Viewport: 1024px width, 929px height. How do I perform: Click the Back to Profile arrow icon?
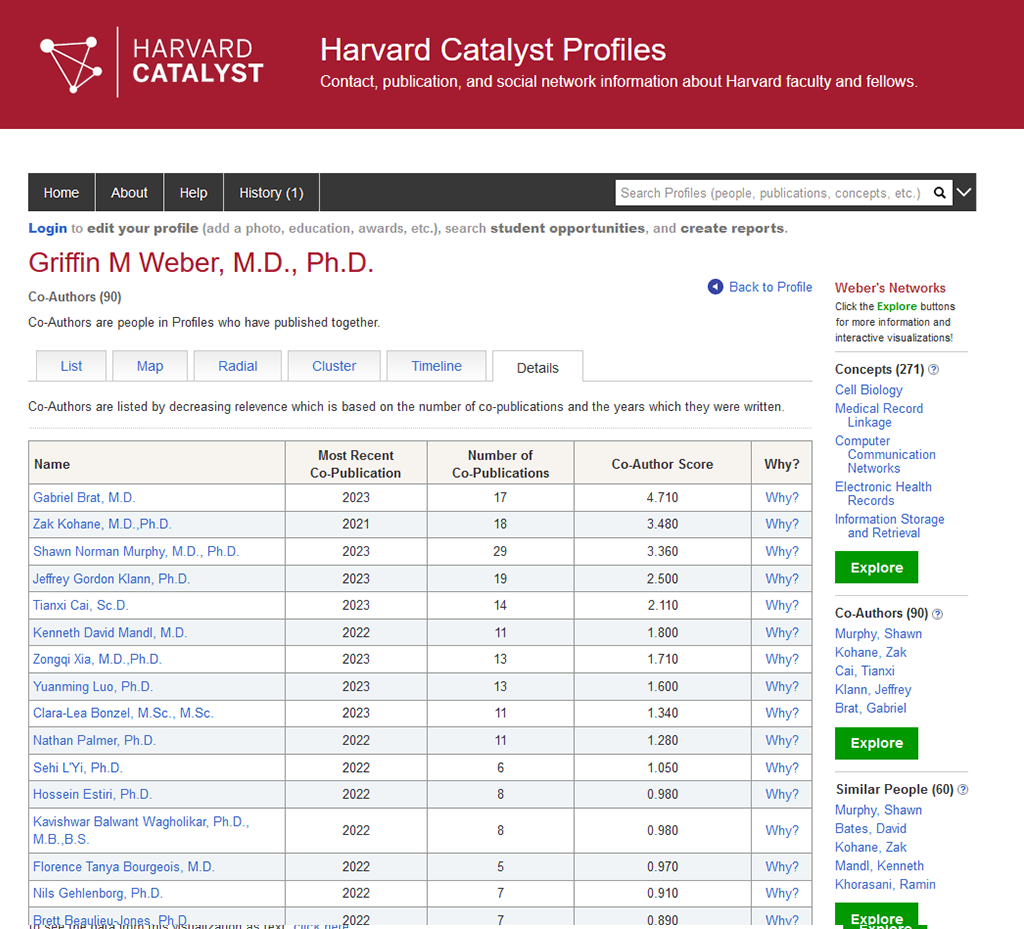point(716,287)
